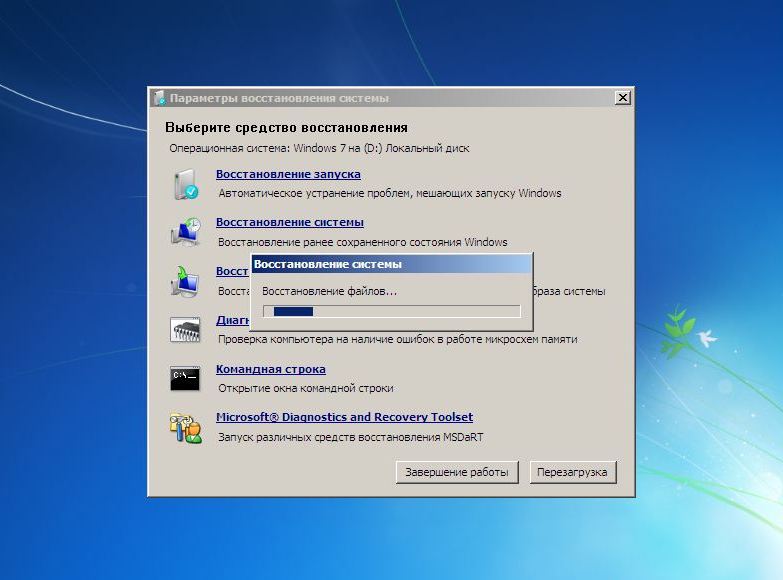The width and height of the screenshot is (783, 580).
Task: Click the Автоматическое устранение проблем description
Action: tap(390, 193)
